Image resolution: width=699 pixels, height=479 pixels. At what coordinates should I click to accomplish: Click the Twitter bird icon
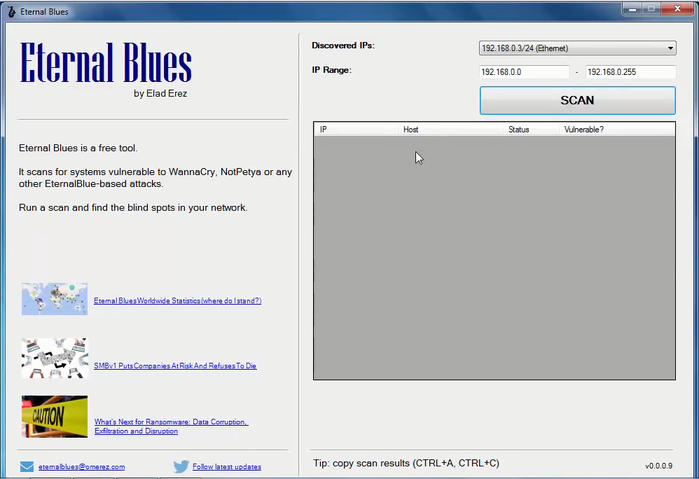pos(181,467)
